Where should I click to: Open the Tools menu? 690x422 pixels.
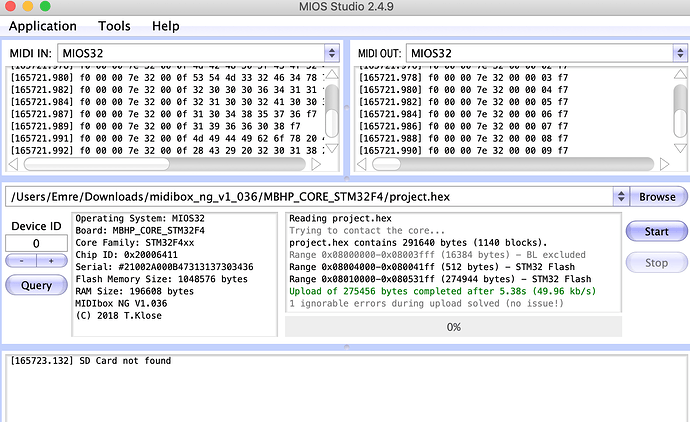(x=114, y=26)
